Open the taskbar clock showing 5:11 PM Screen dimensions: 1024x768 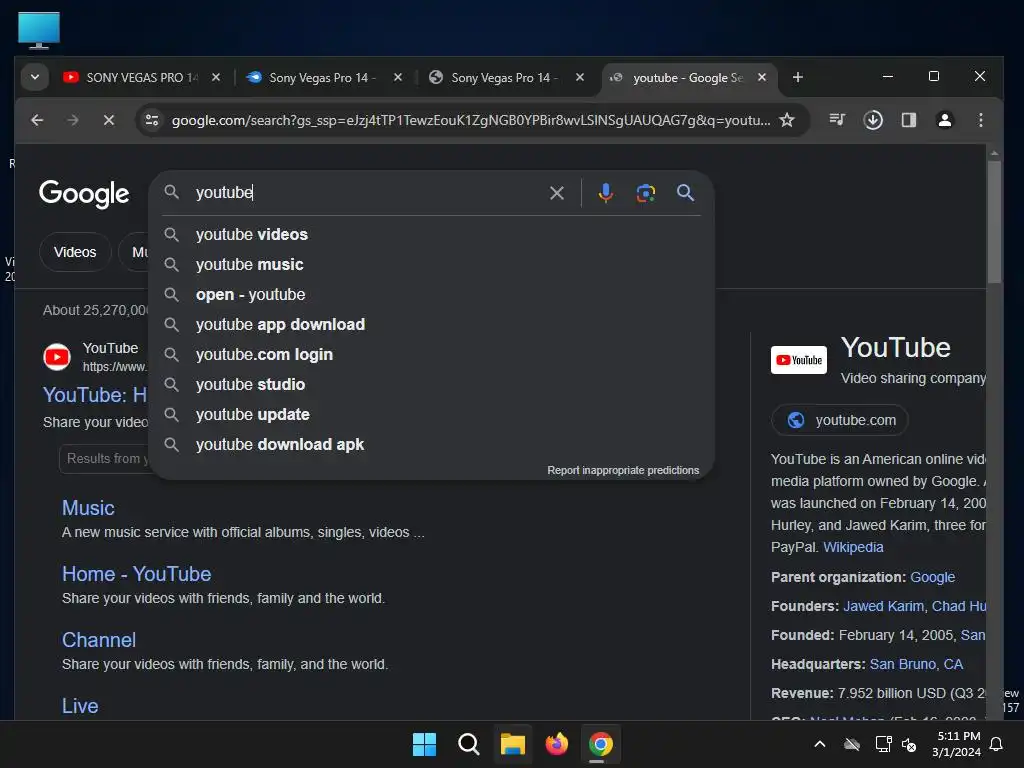956,744
